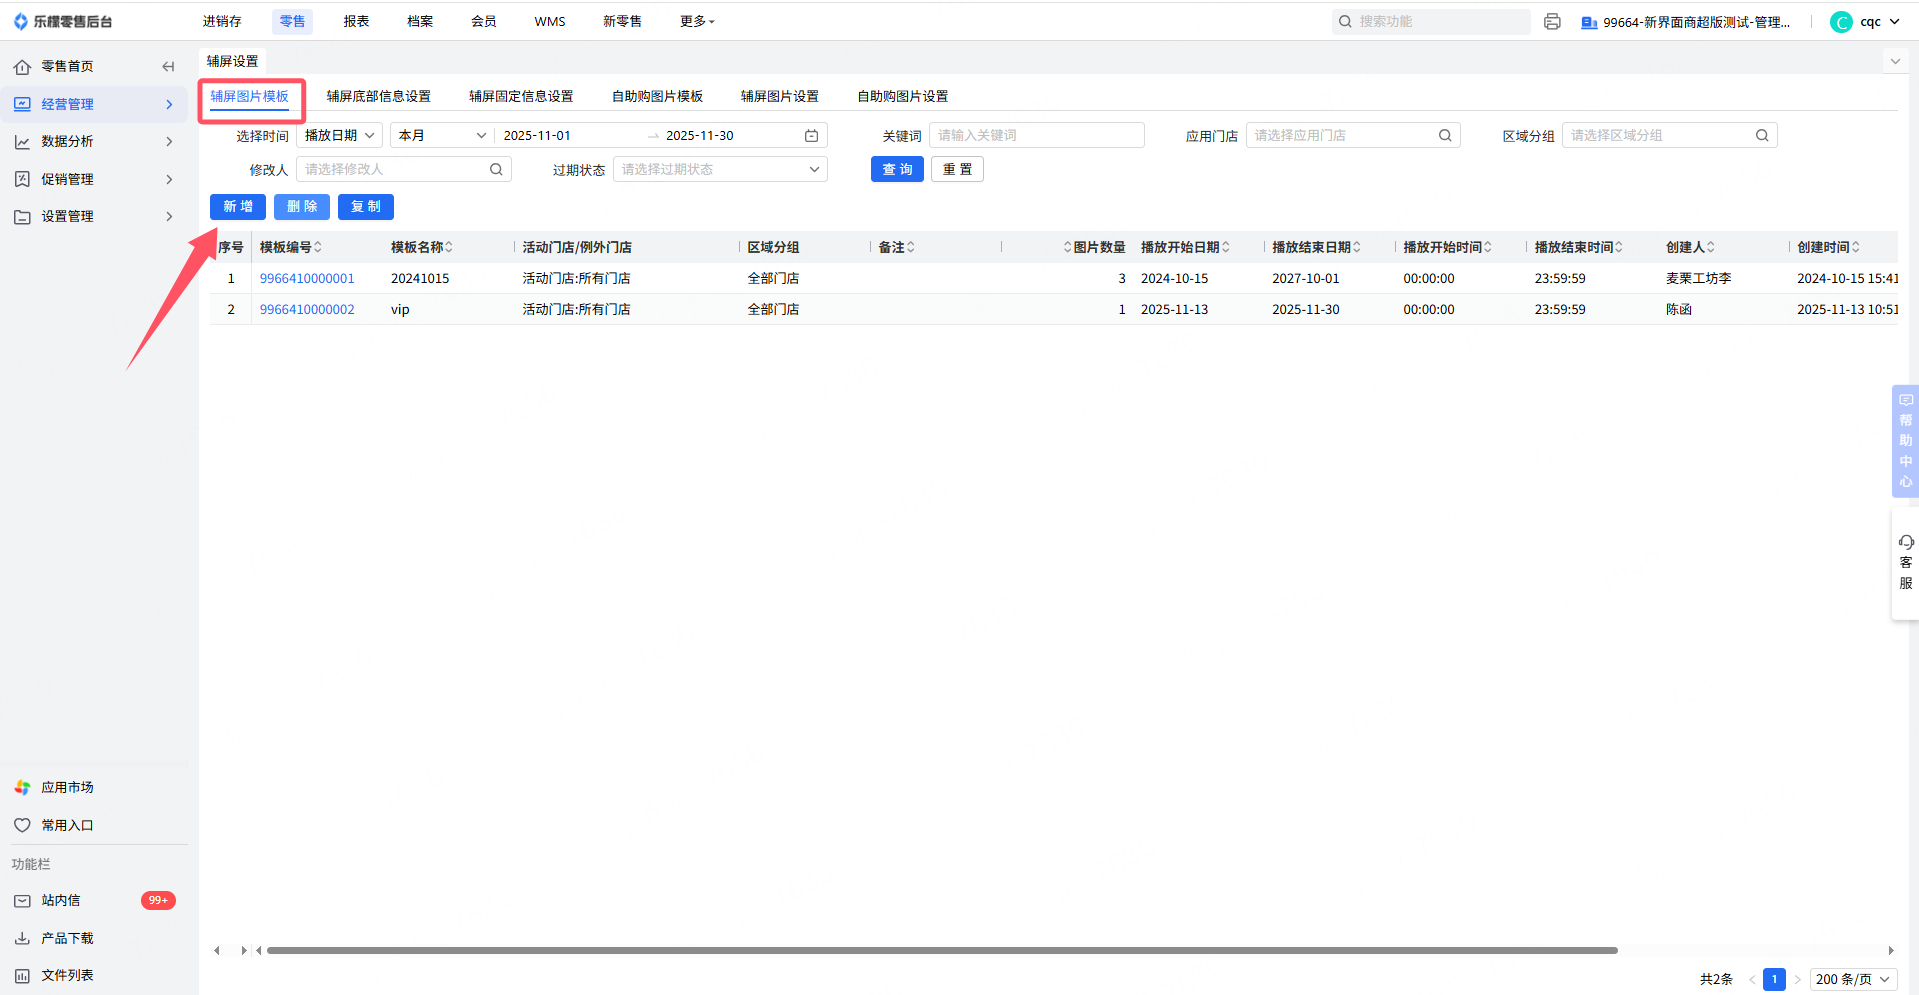Sort the table by 创建时间
The height and width of the screenshot is (995, 1919).
(1856, 247)
